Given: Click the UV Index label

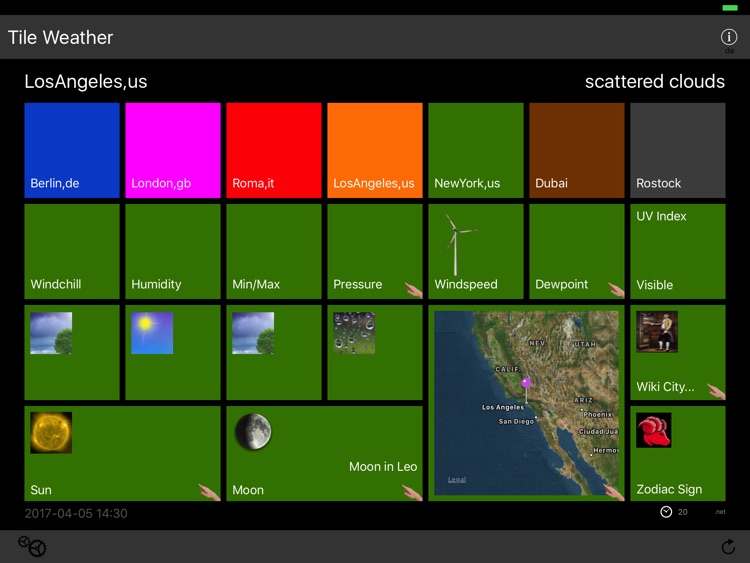Looking at the screenshot, I should 661,216.
